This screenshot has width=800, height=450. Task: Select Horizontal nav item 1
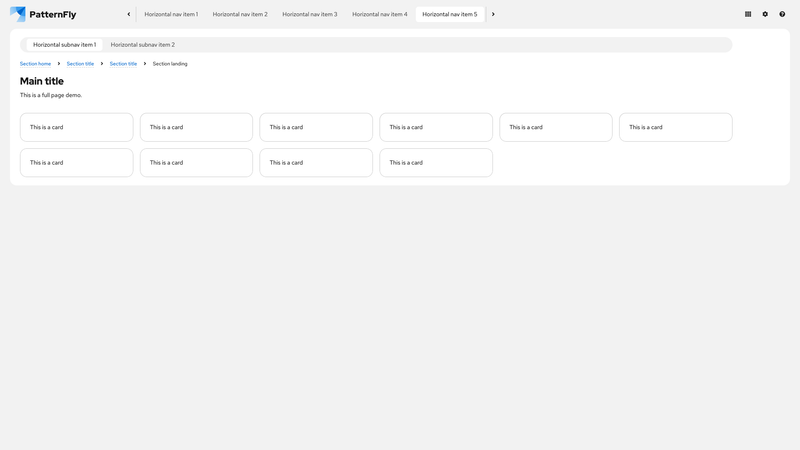171,14
